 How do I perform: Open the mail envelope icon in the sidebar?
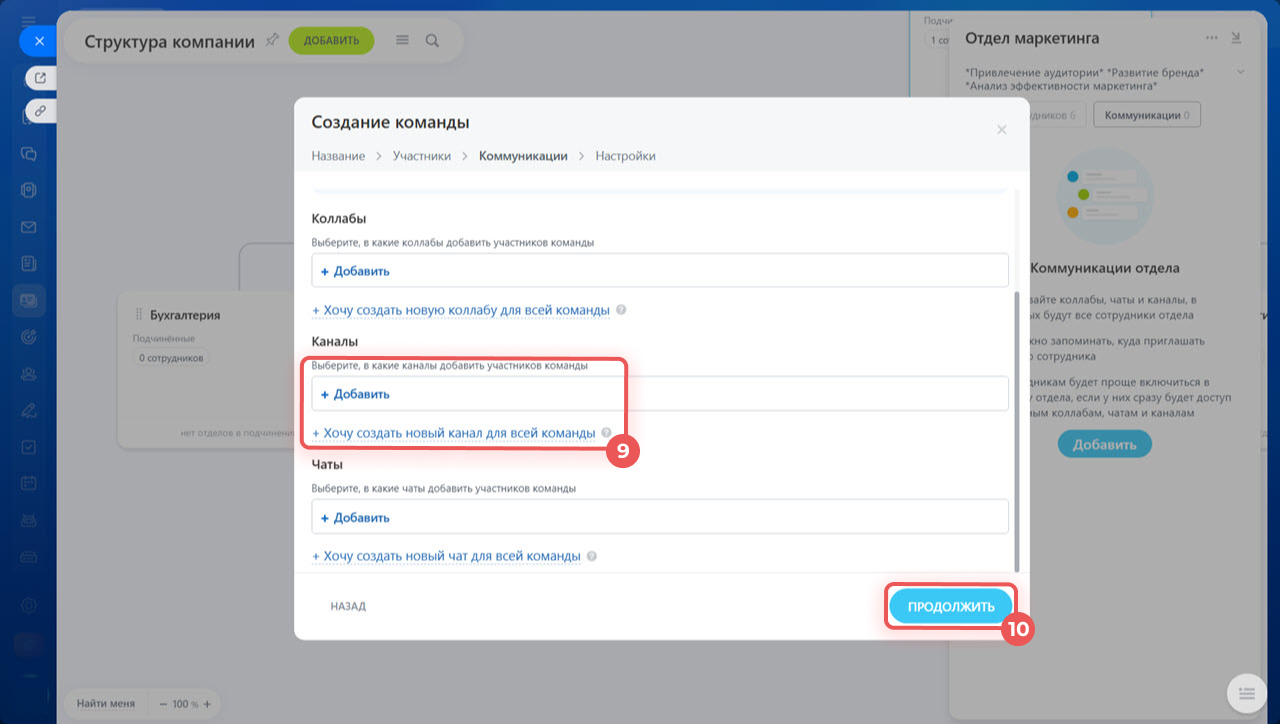[29, 227]
